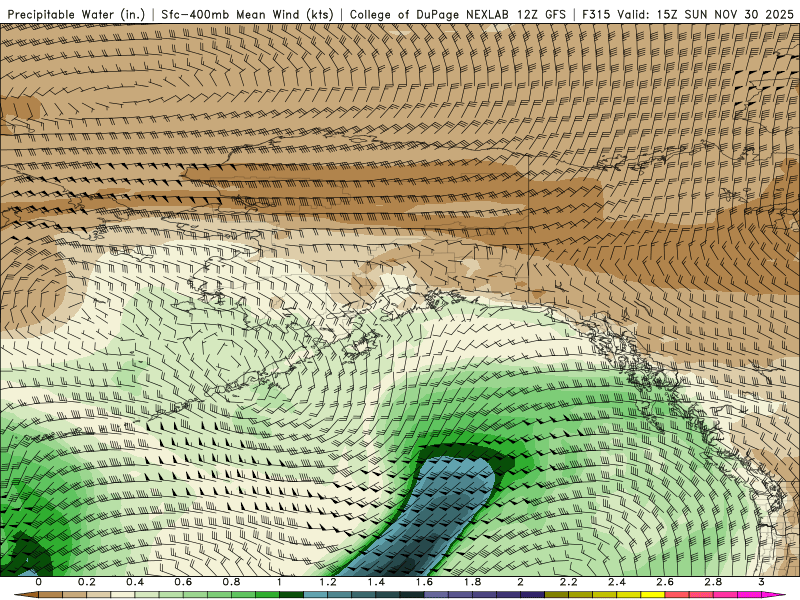
Task: Click the 'F315' forecast hour text
Action: (596, 15)
